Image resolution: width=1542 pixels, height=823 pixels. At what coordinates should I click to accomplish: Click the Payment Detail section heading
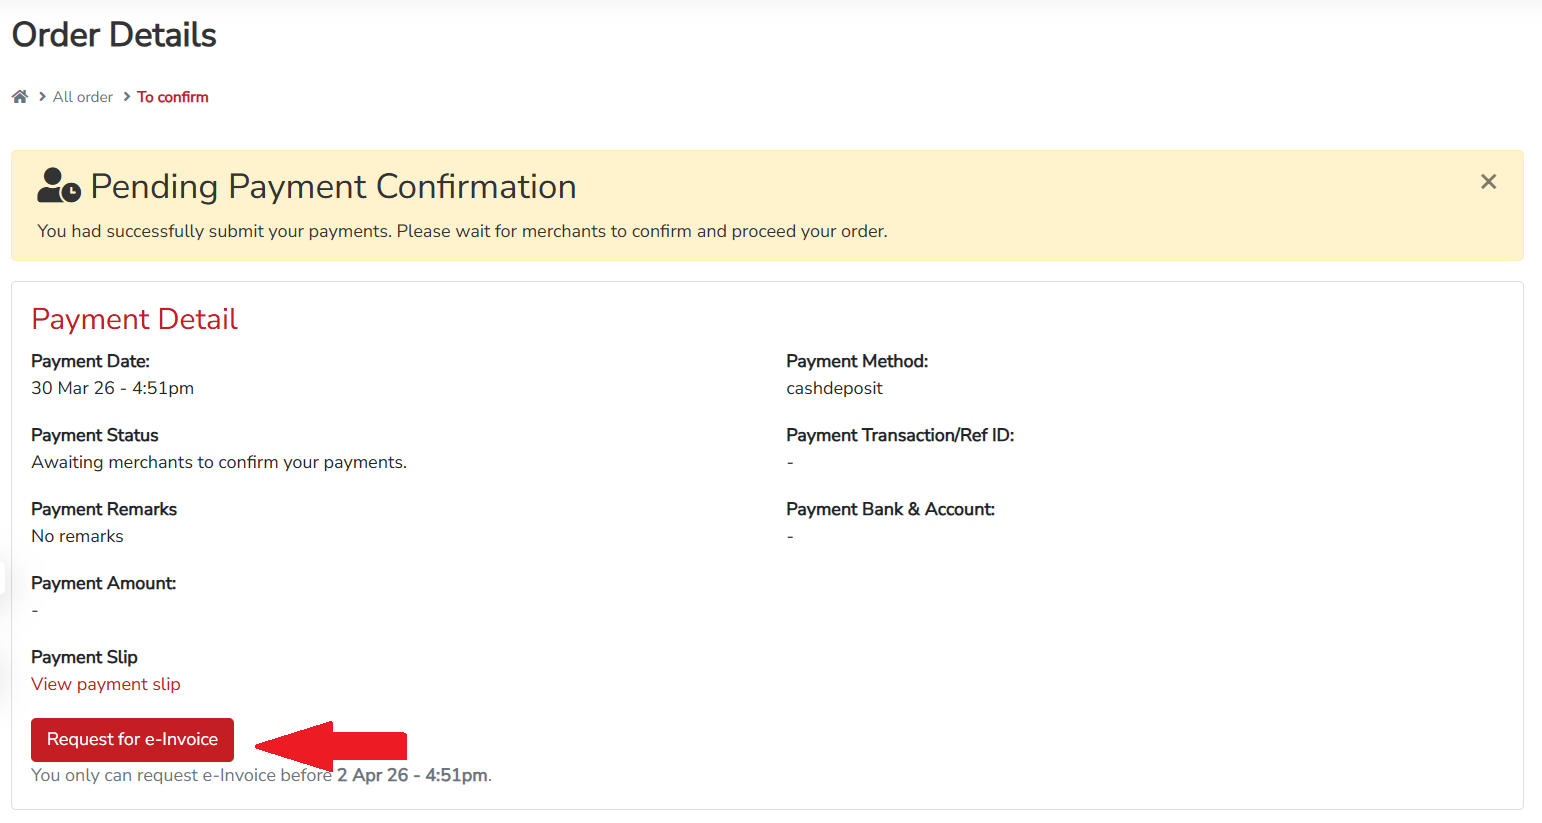(134, 318)
